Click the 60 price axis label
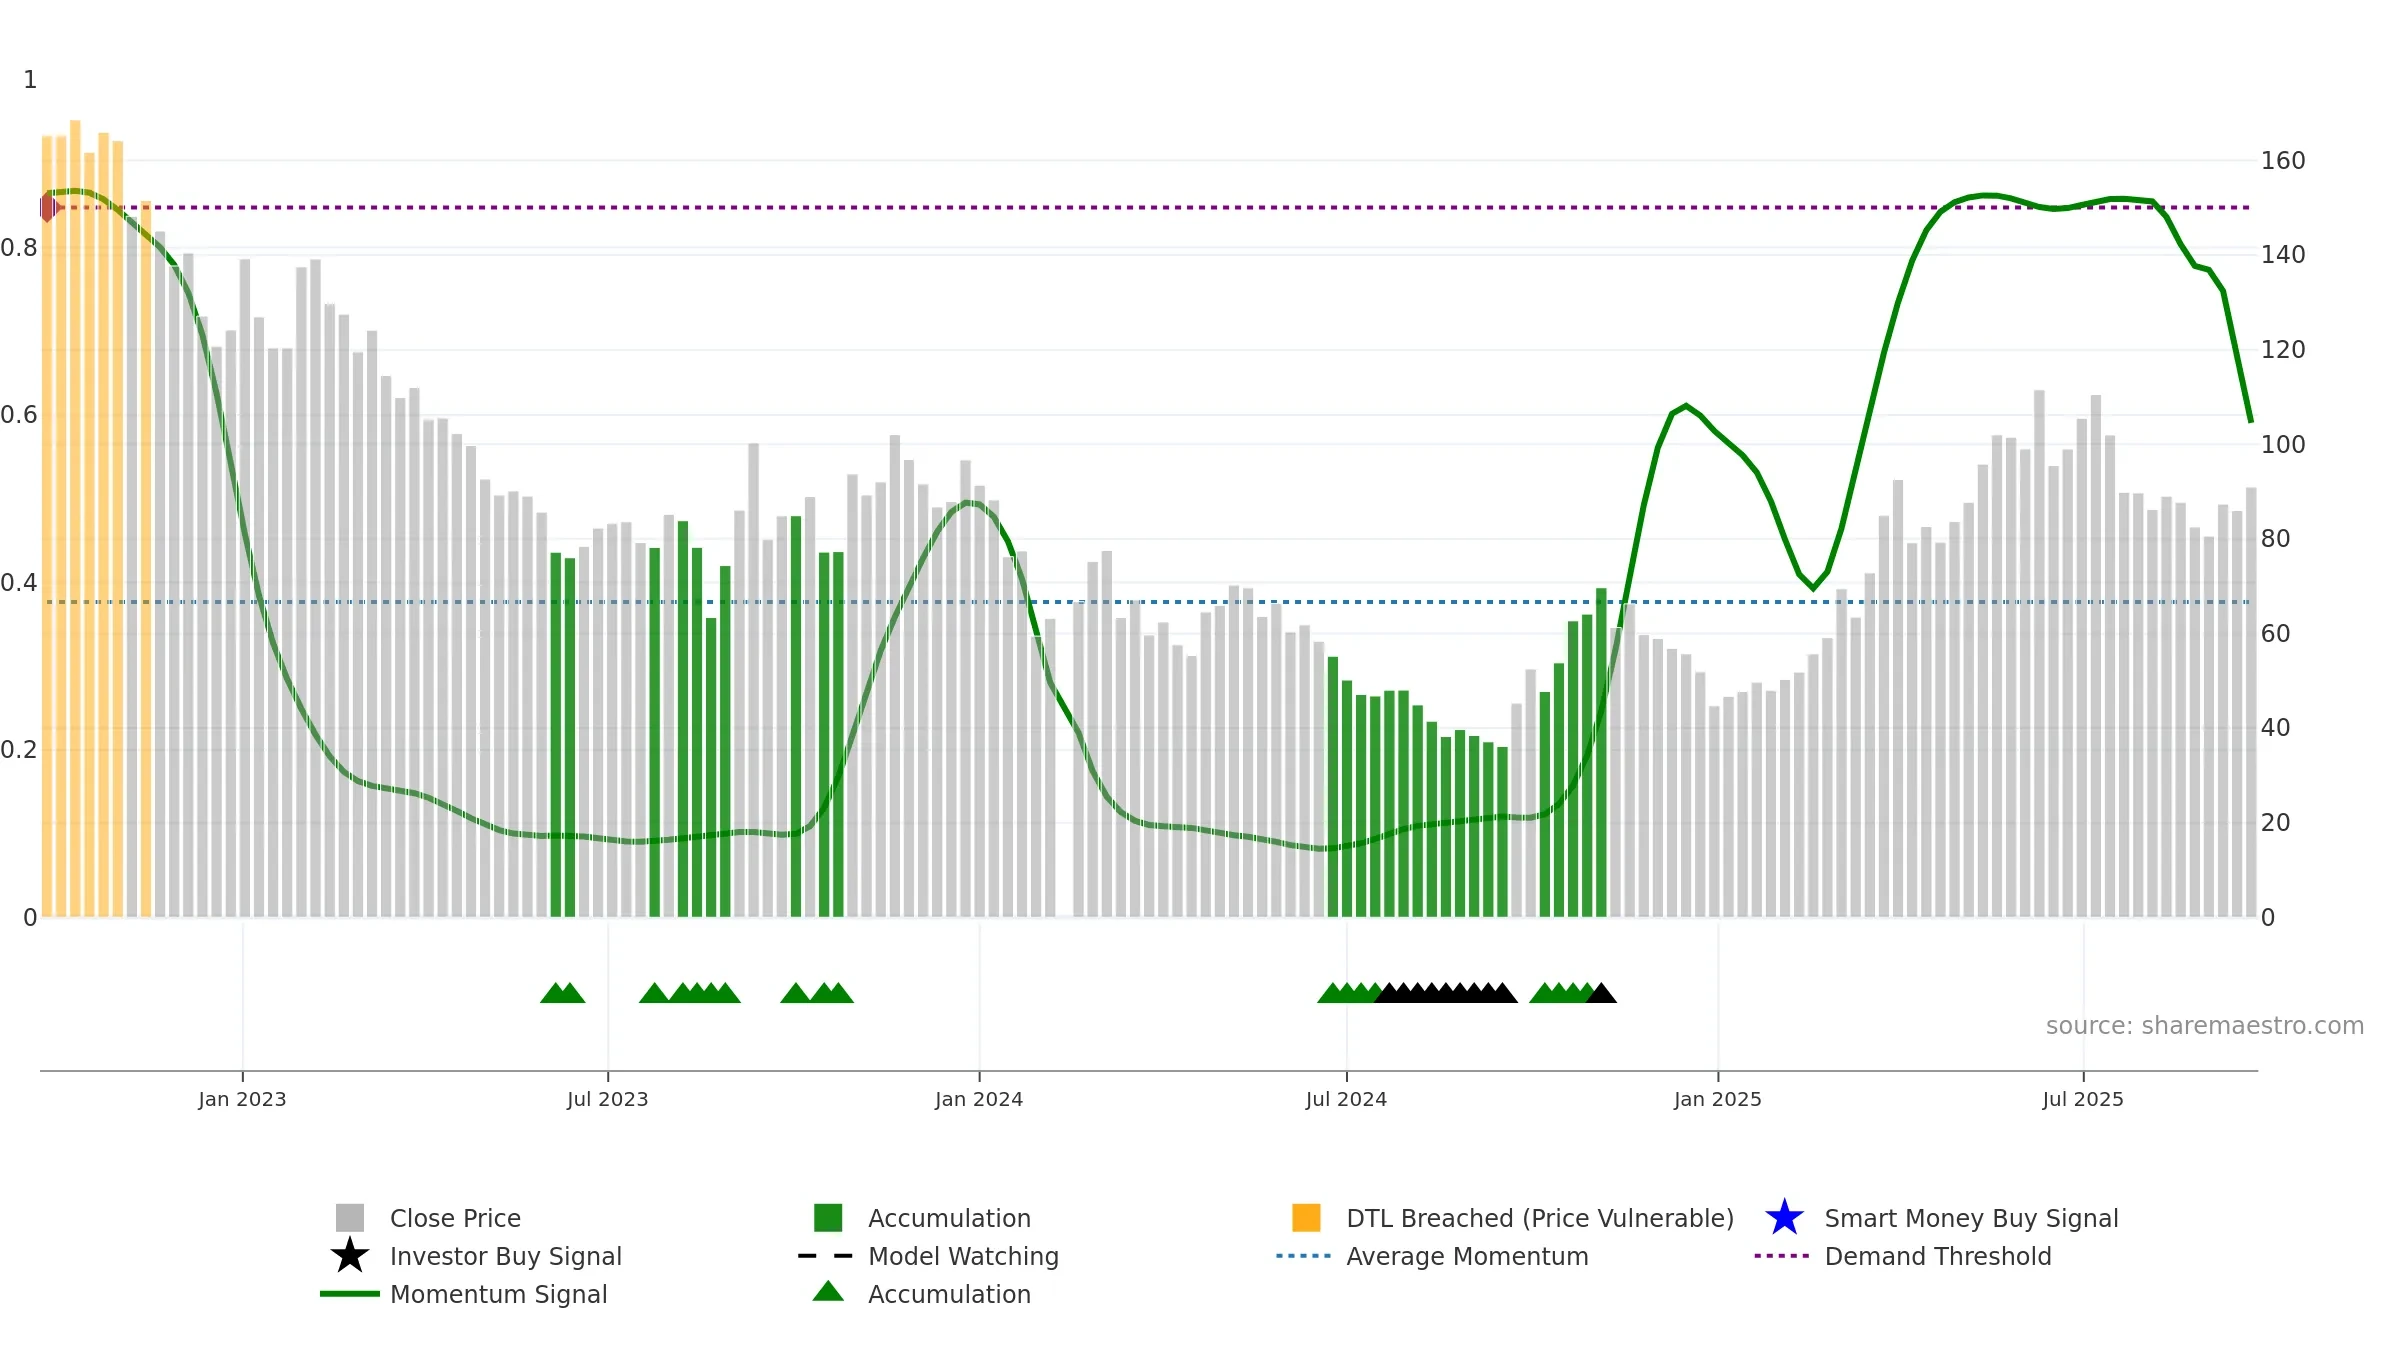The width and height of the screenshot is (2400, 1350). click(2275, 634)
